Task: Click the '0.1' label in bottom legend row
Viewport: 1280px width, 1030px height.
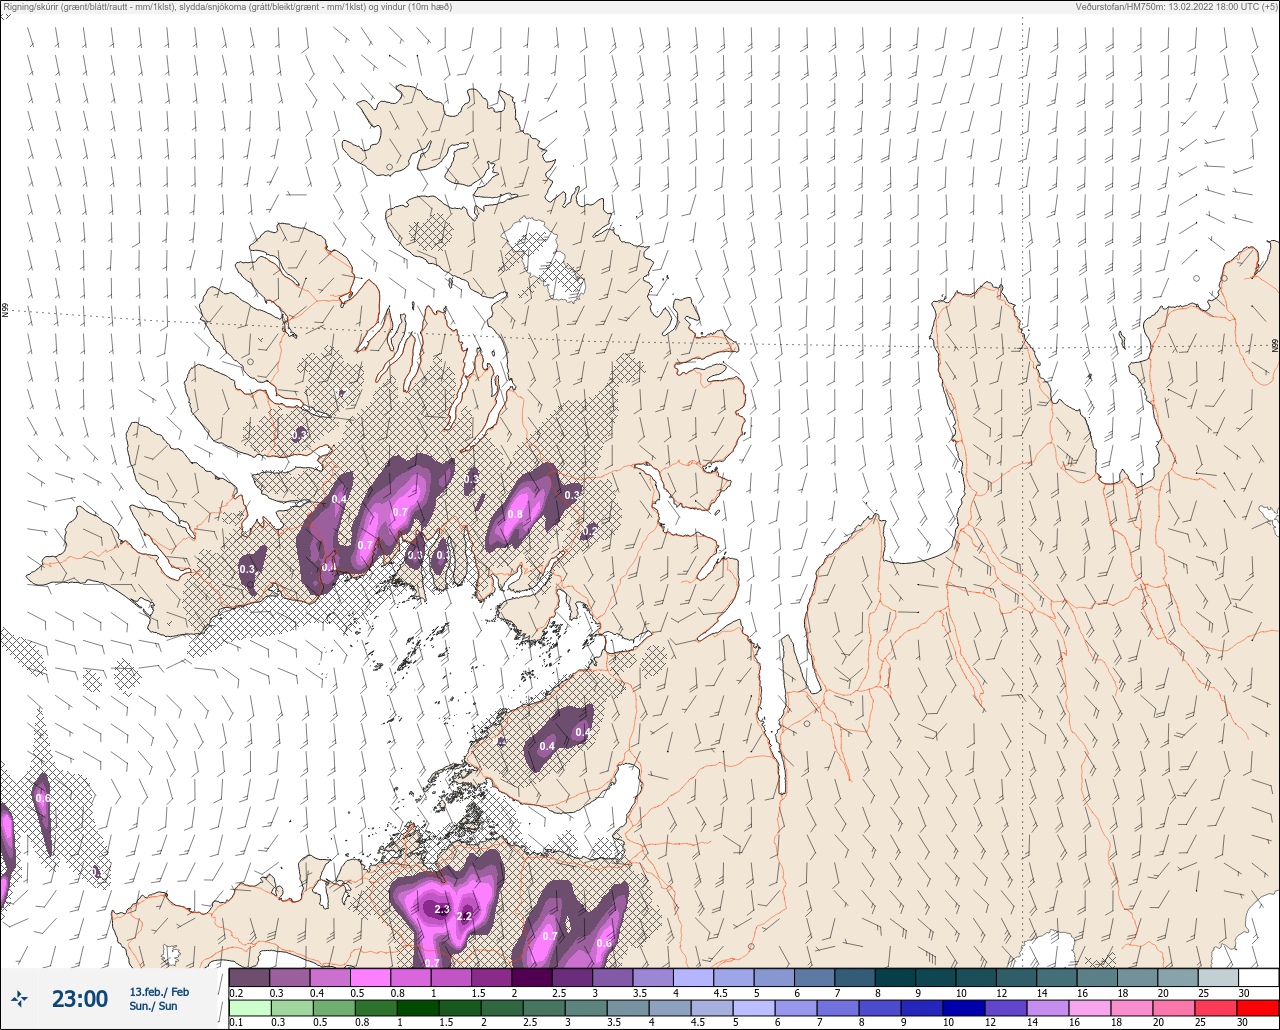Action: [x=236, y=1023]
